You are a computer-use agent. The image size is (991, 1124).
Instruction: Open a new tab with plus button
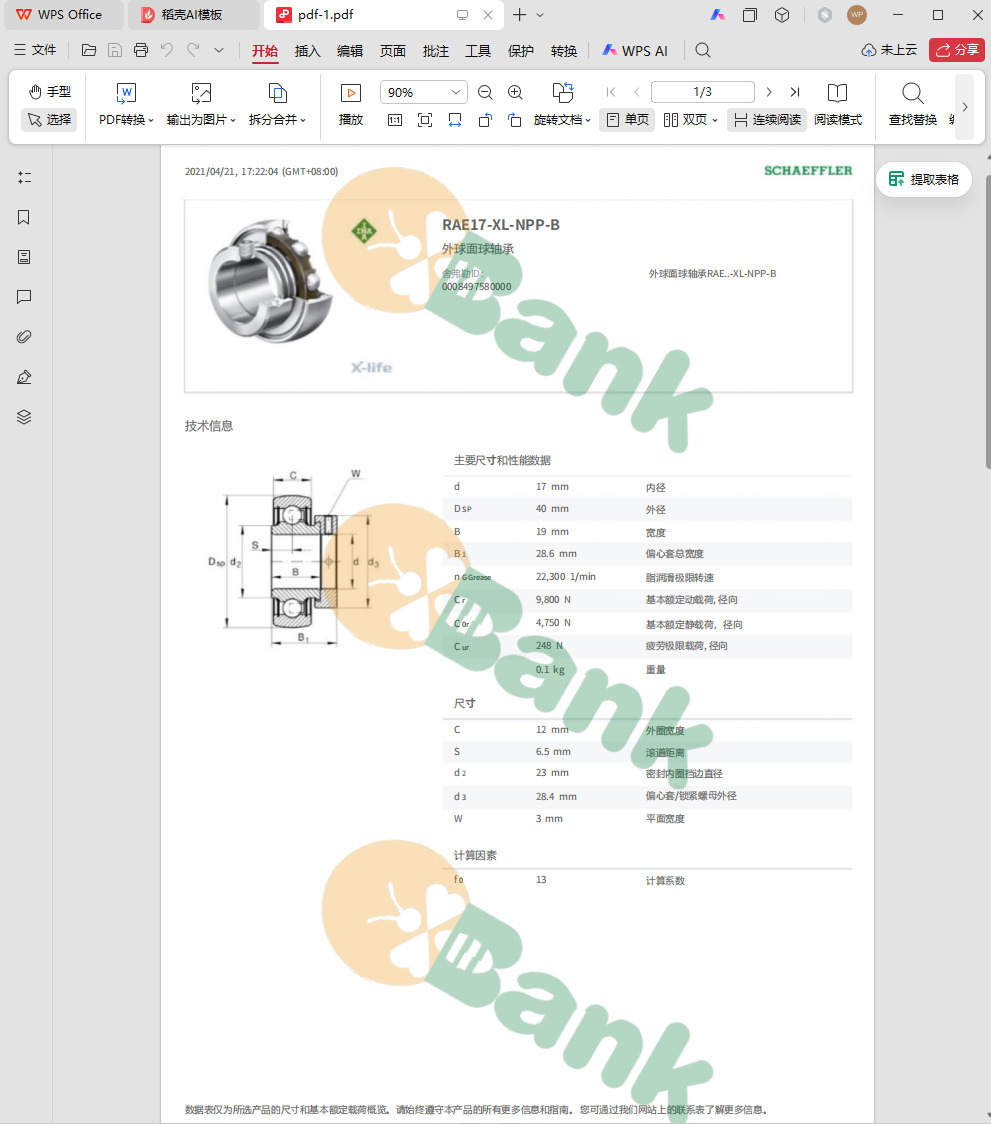pos(520,14)
